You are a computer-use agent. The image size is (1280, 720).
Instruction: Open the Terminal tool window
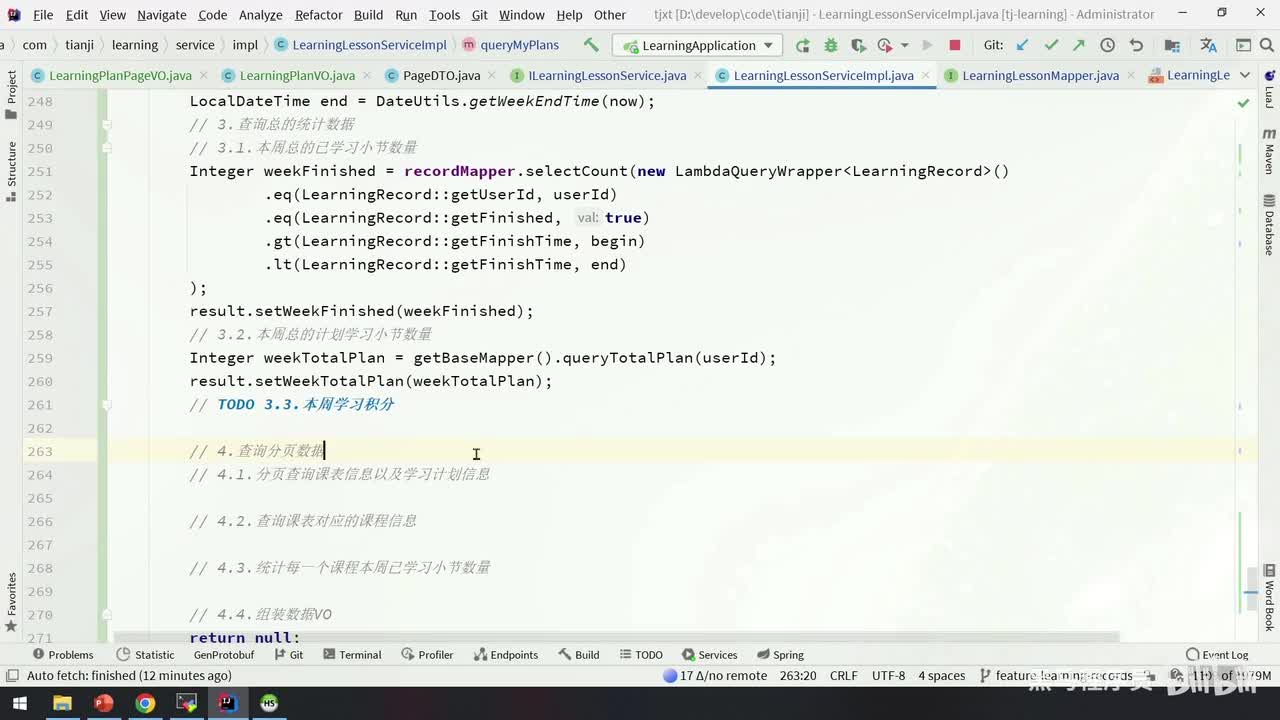351,655
